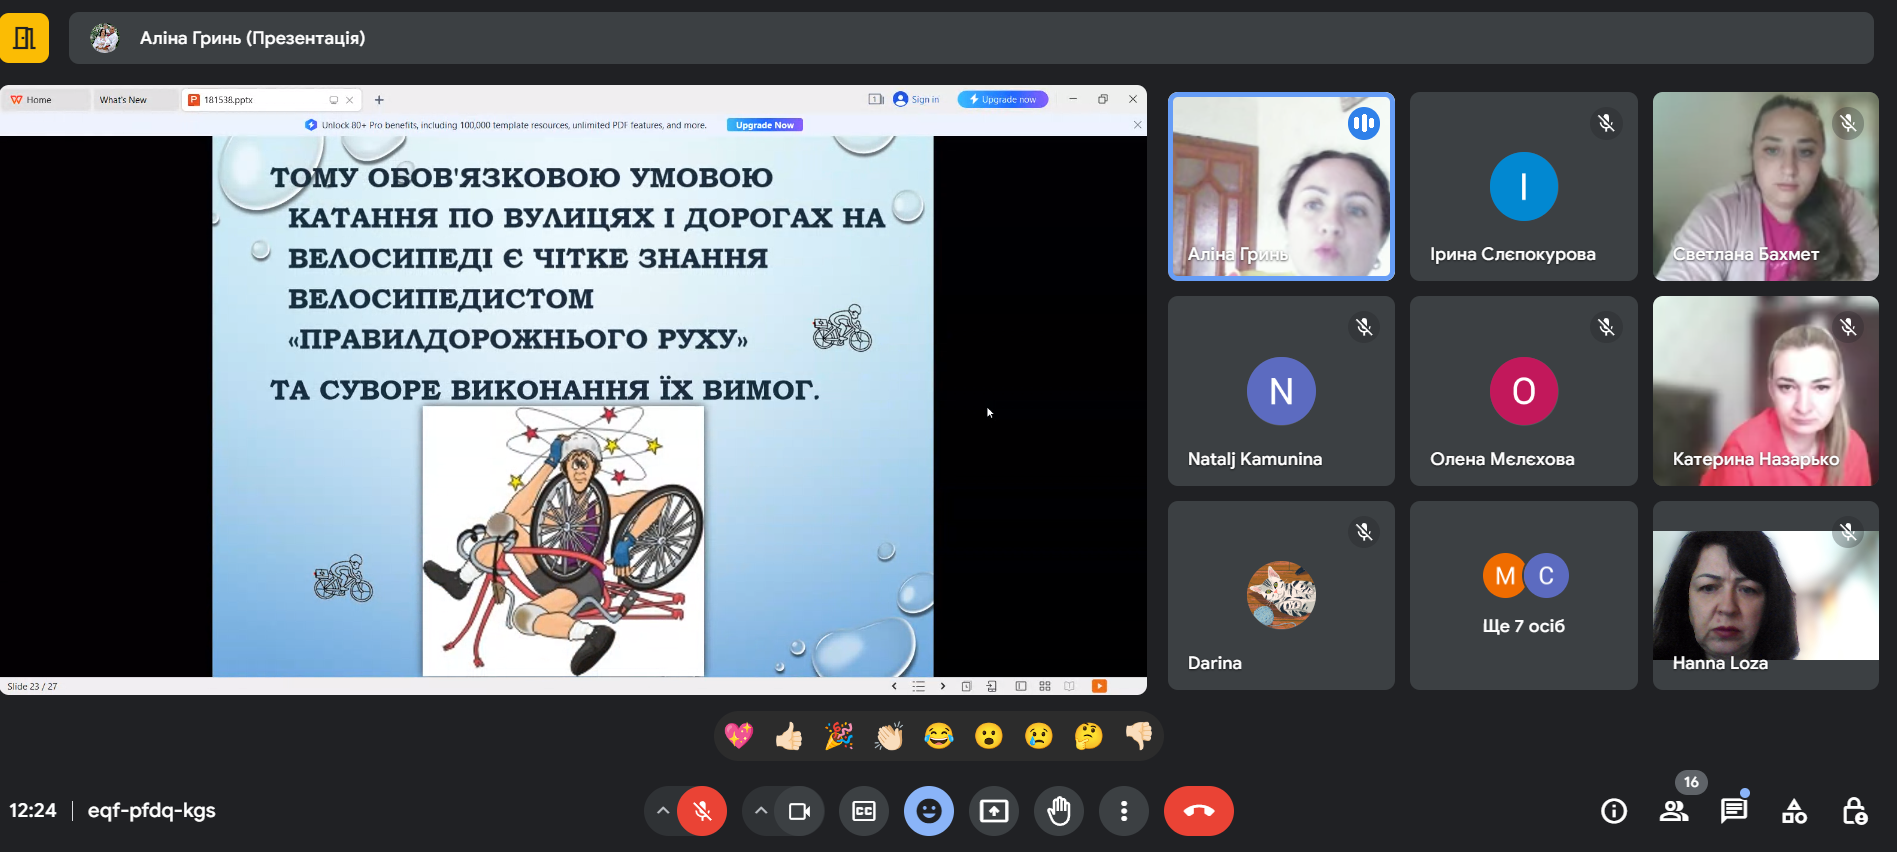The height and width of the screenshot is (852, 1897).
Task: Leave the call with red hang-up button
Action: [x=1198, y=811]
